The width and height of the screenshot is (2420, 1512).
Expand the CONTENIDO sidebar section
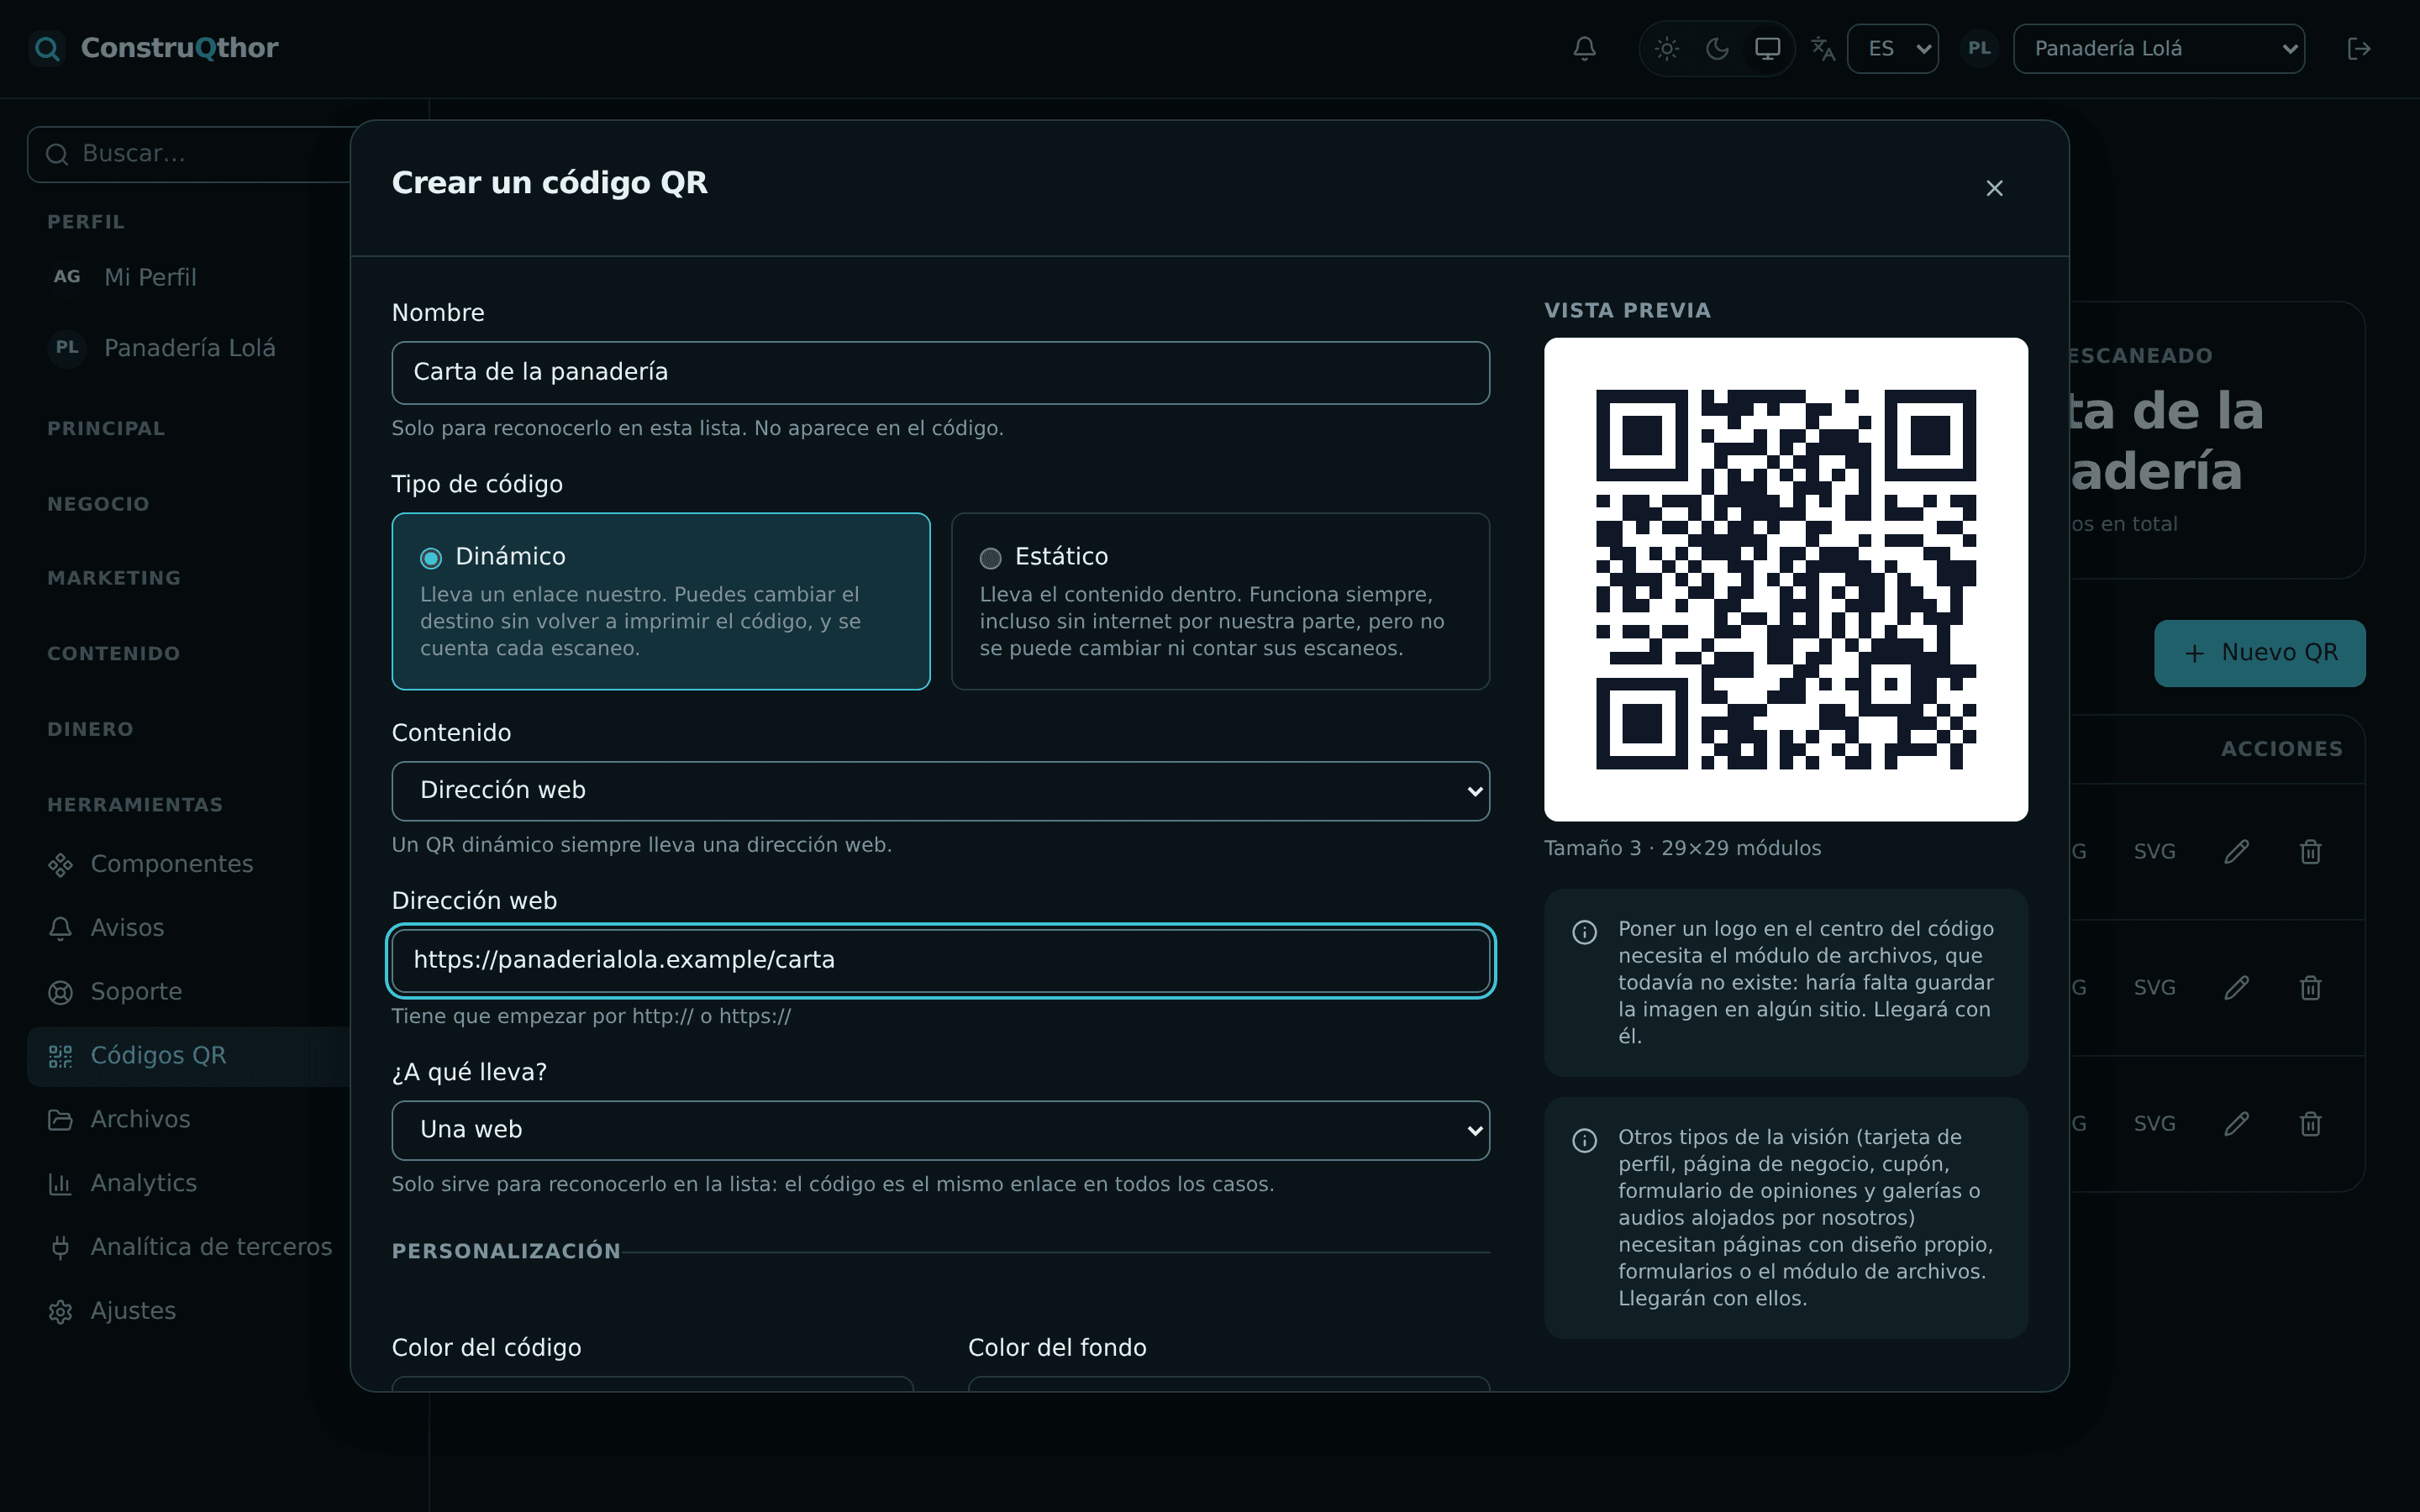(114, 654)
